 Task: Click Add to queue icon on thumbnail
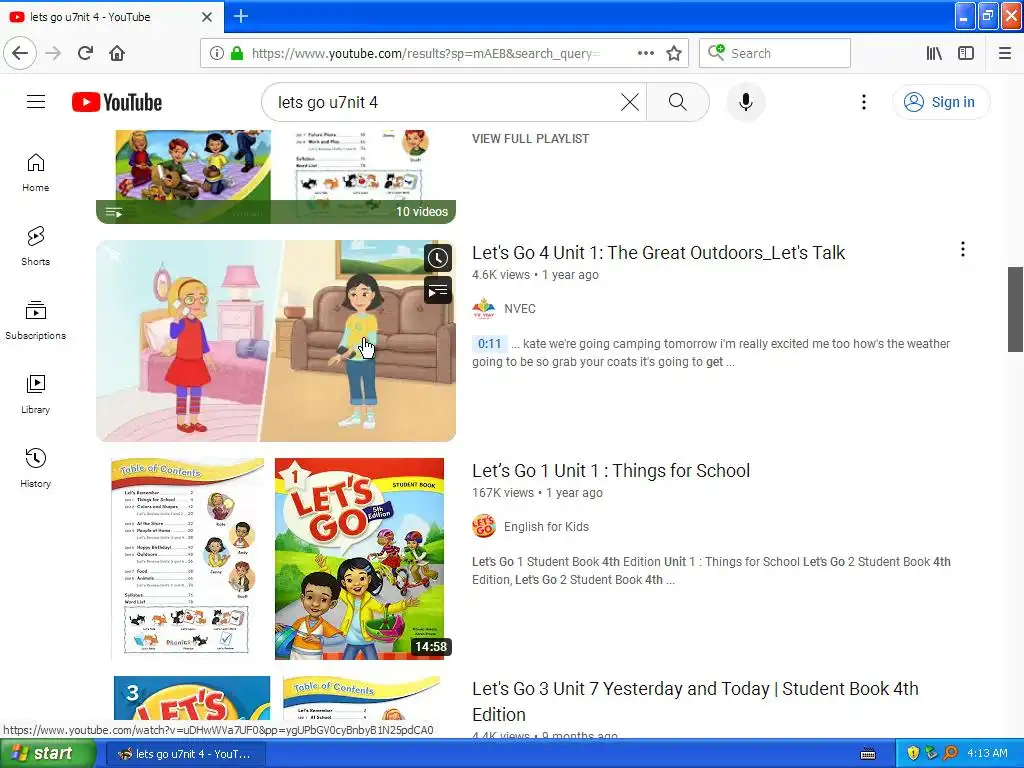[438, 291]
